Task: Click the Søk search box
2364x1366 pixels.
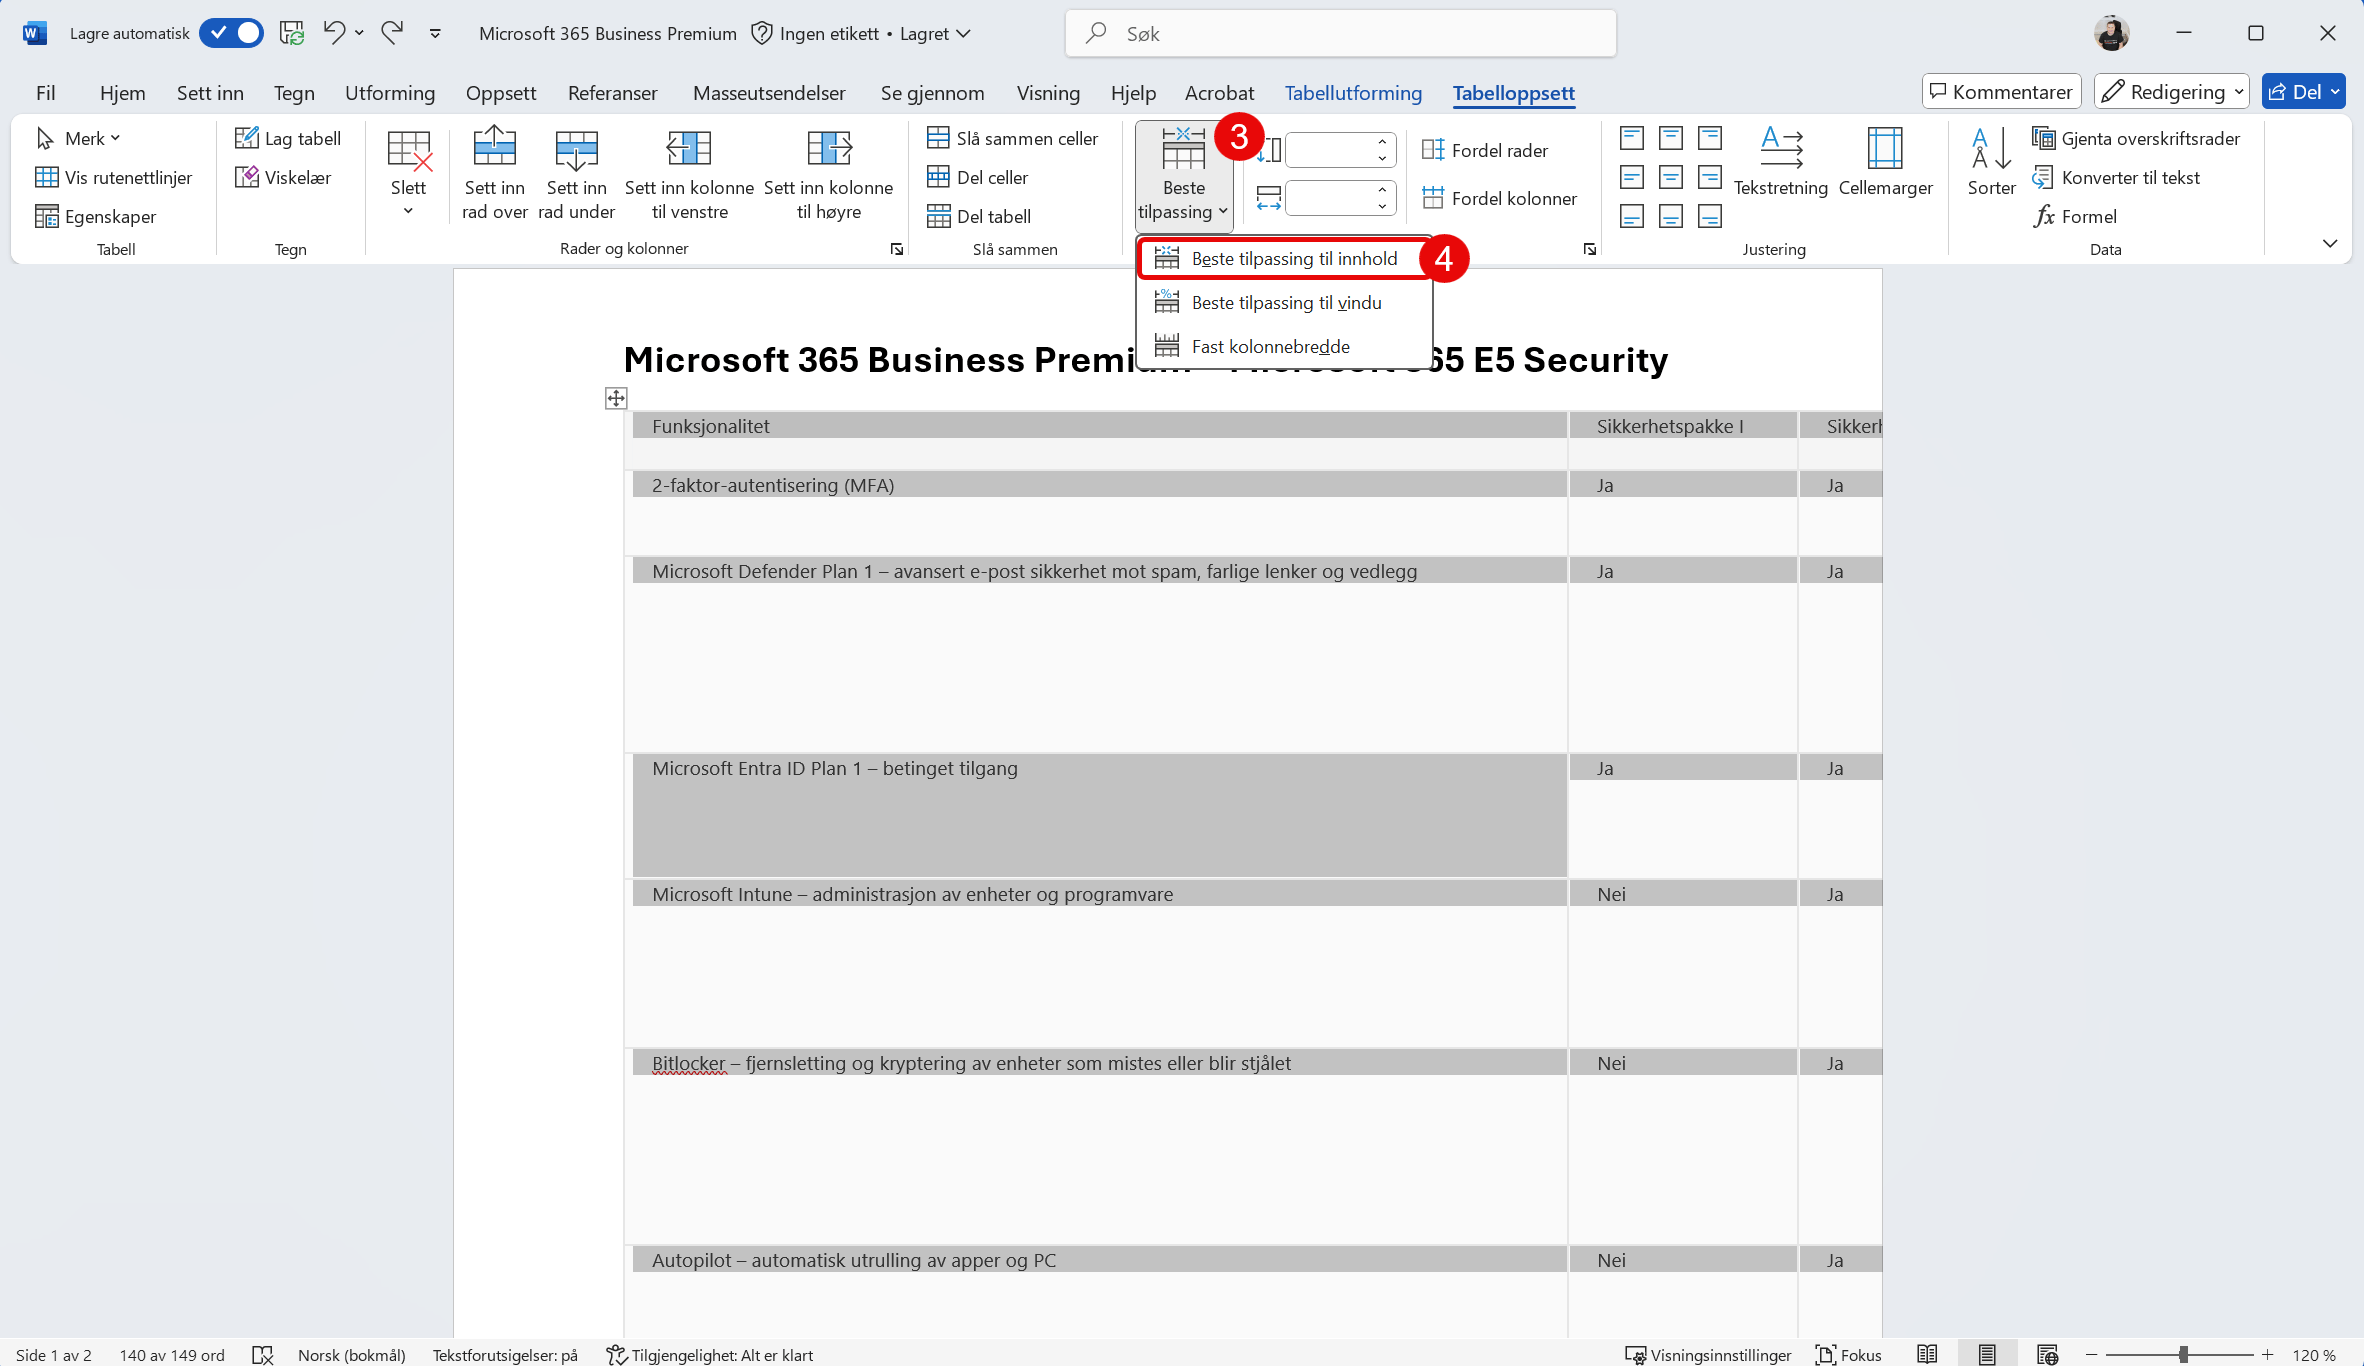Action: [1340, 33]
